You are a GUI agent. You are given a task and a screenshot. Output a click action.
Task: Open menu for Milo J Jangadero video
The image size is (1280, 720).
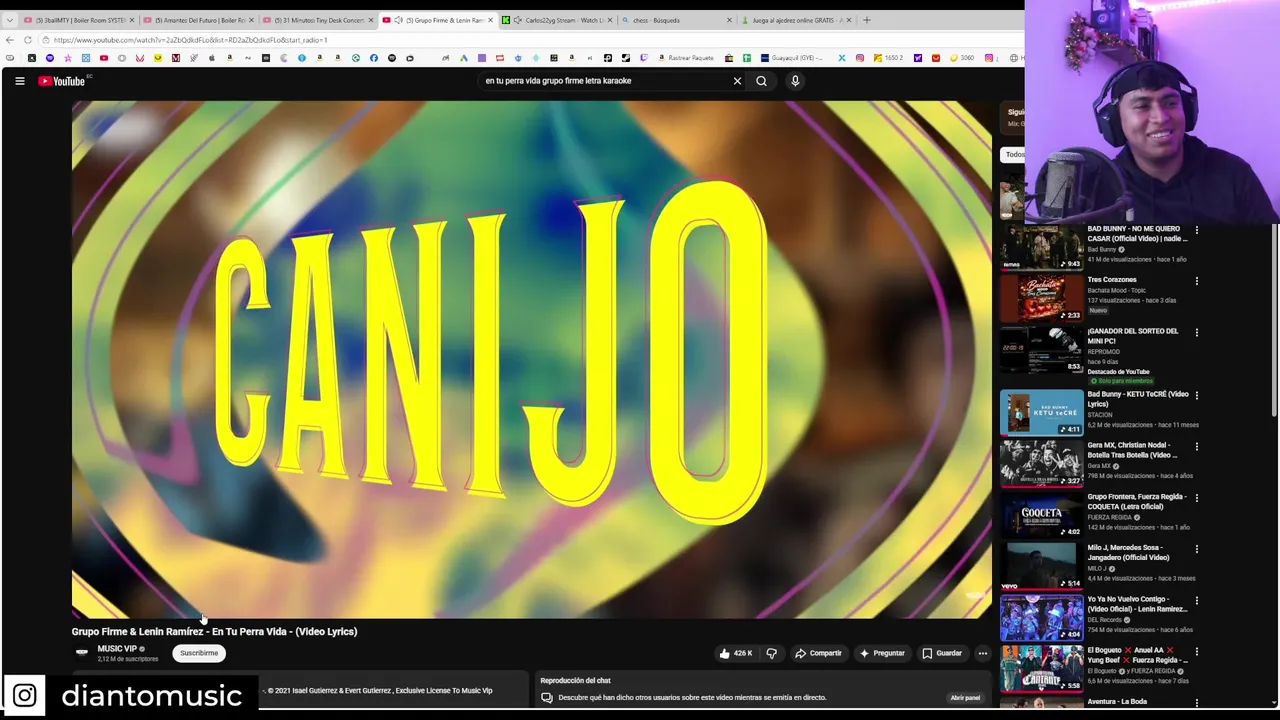click(x=1196, y=549)
